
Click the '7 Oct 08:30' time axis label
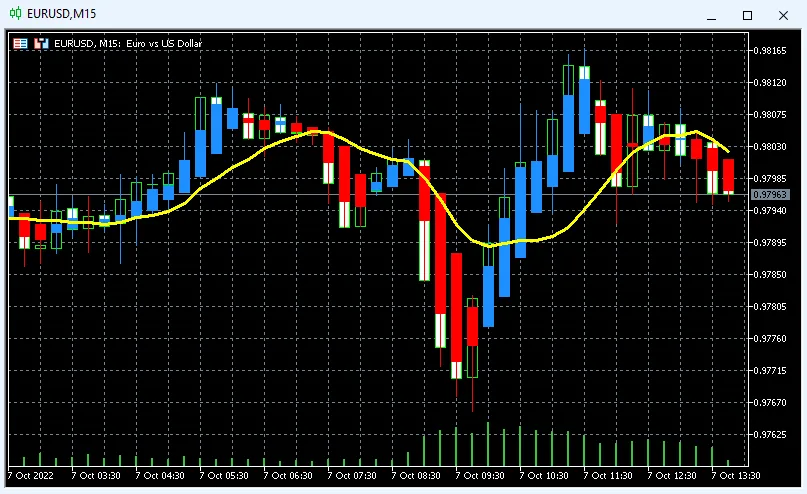(416, 475)
